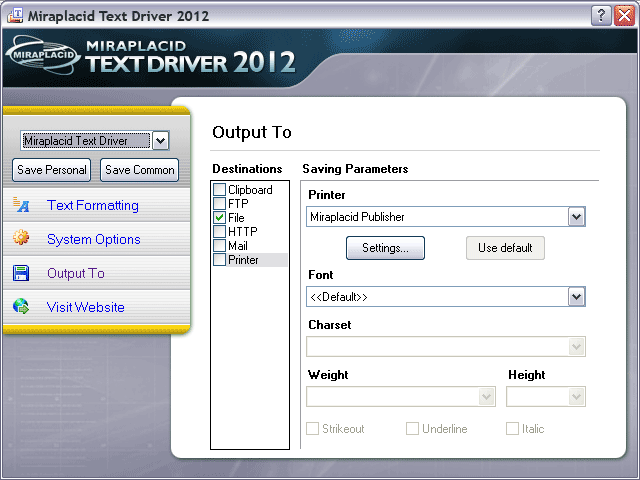
Task: Toggle the Strikeout checkbox
Action: (x=313, y=429)
